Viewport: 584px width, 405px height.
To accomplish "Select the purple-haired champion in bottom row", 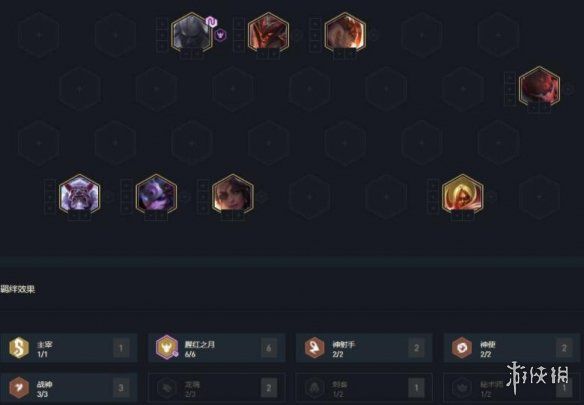I will pyautogui.click(x=156, y=195).
